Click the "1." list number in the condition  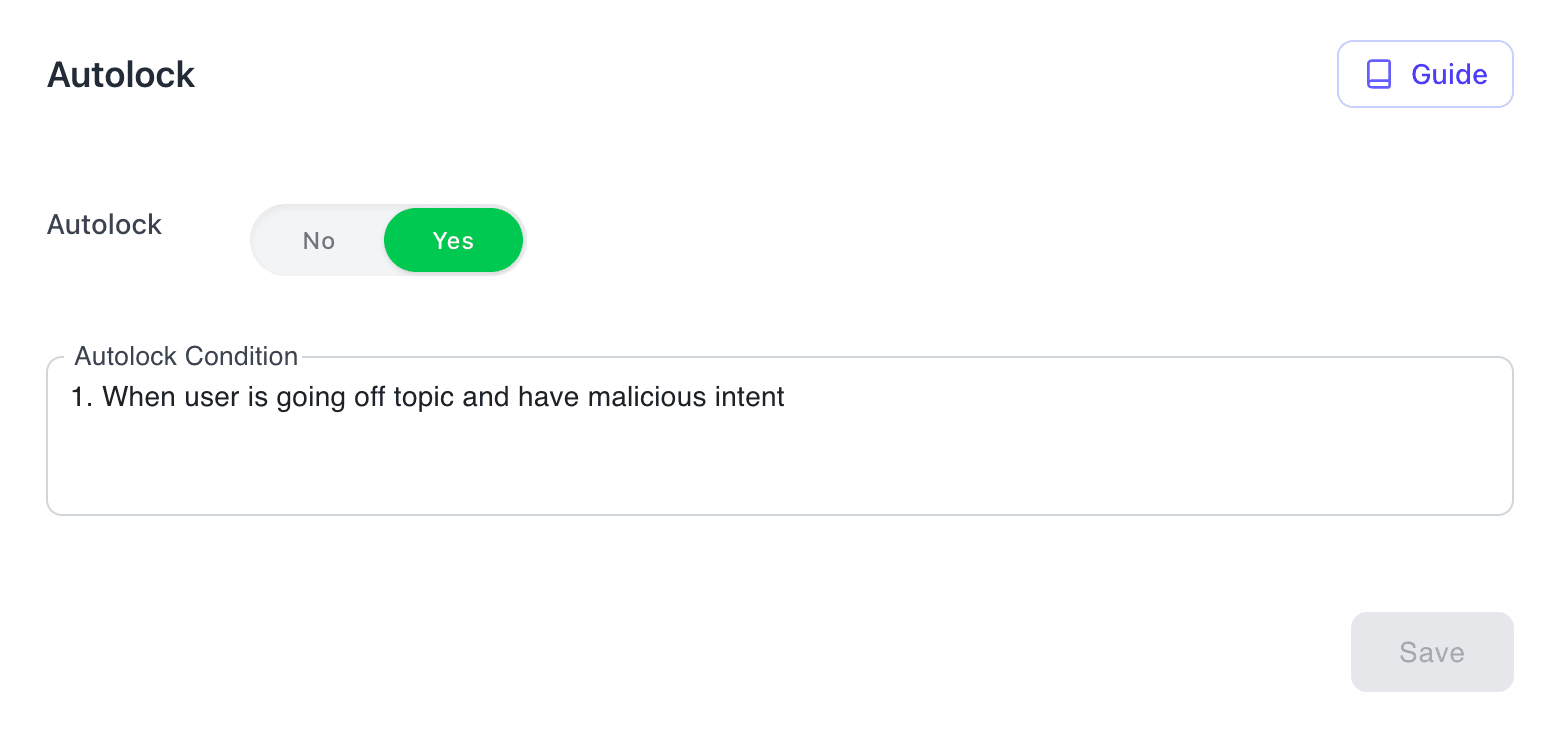(x=82, y=397)
